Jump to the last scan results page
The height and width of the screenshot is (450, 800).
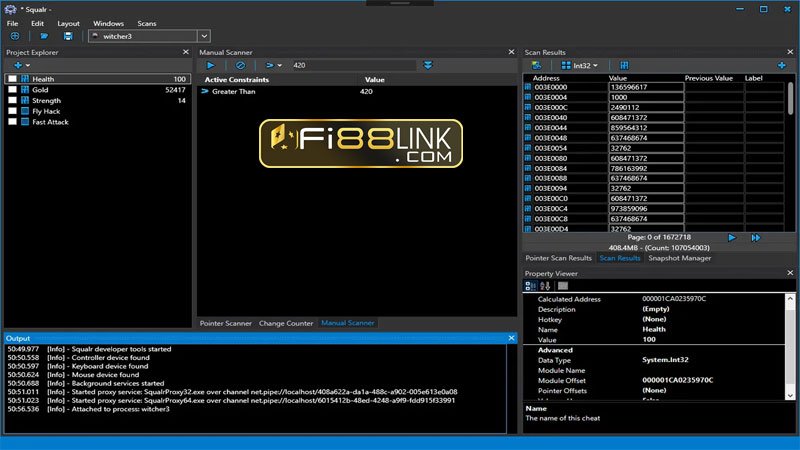pyautogui.click(x=756, y=237)
